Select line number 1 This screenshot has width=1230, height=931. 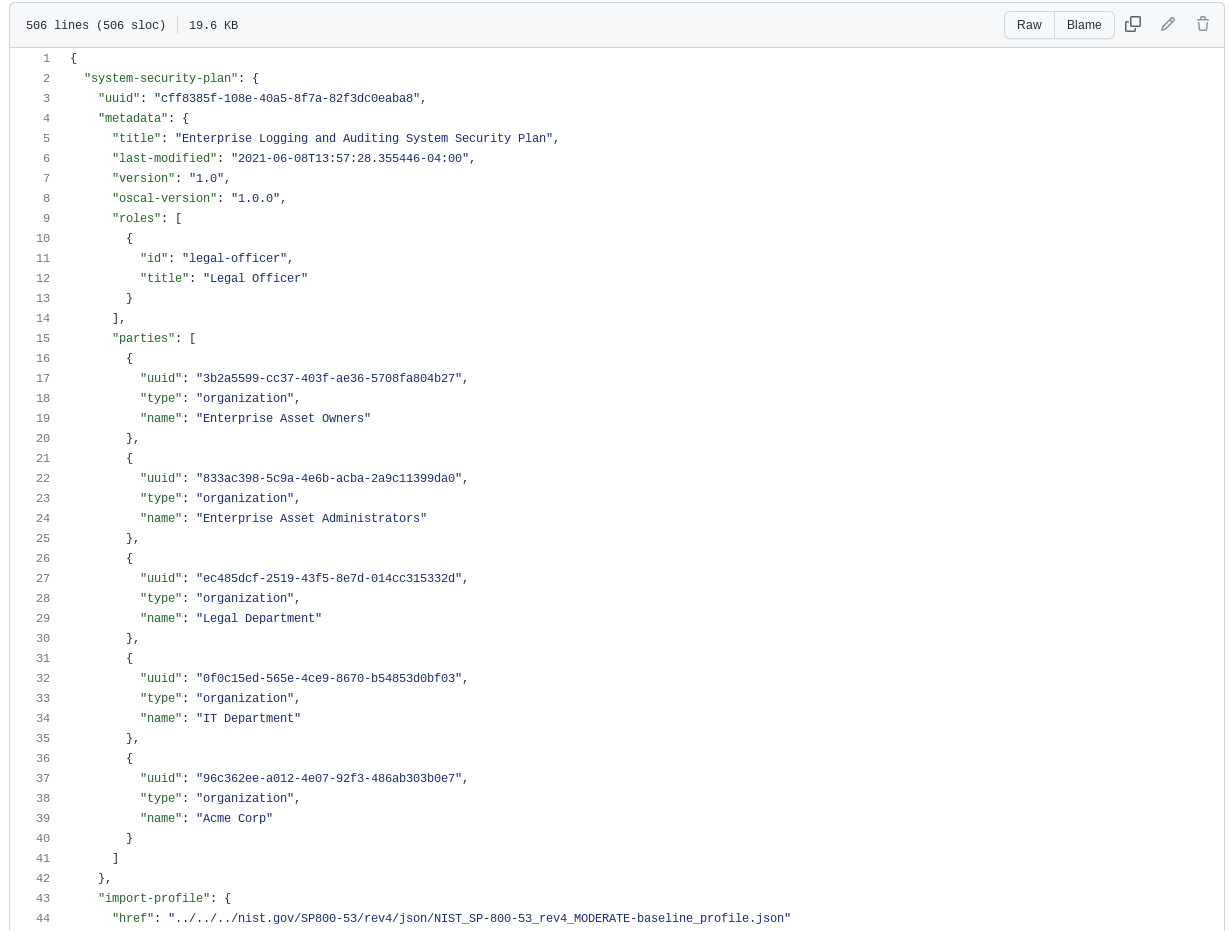tap(46, 58)
